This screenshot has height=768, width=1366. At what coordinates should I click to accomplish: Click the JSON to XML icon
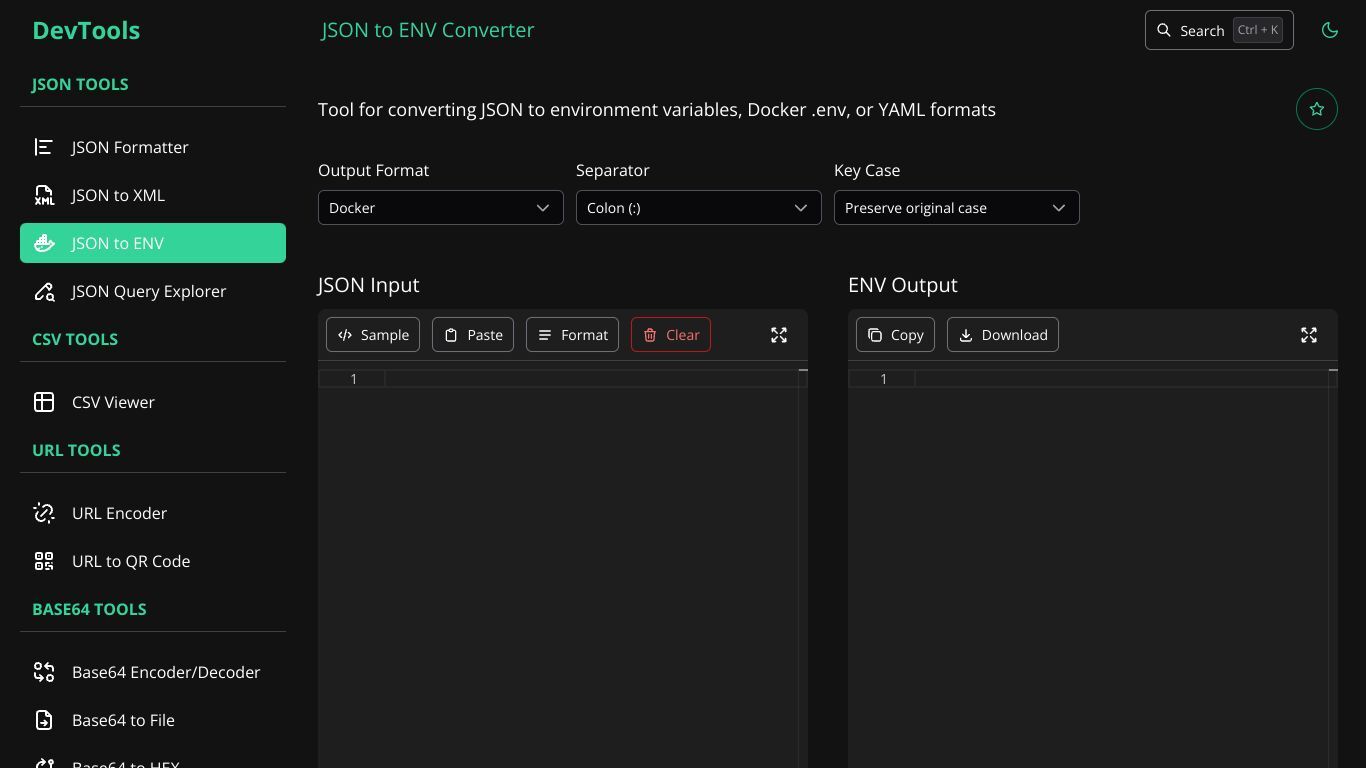(x=44, y=195)
